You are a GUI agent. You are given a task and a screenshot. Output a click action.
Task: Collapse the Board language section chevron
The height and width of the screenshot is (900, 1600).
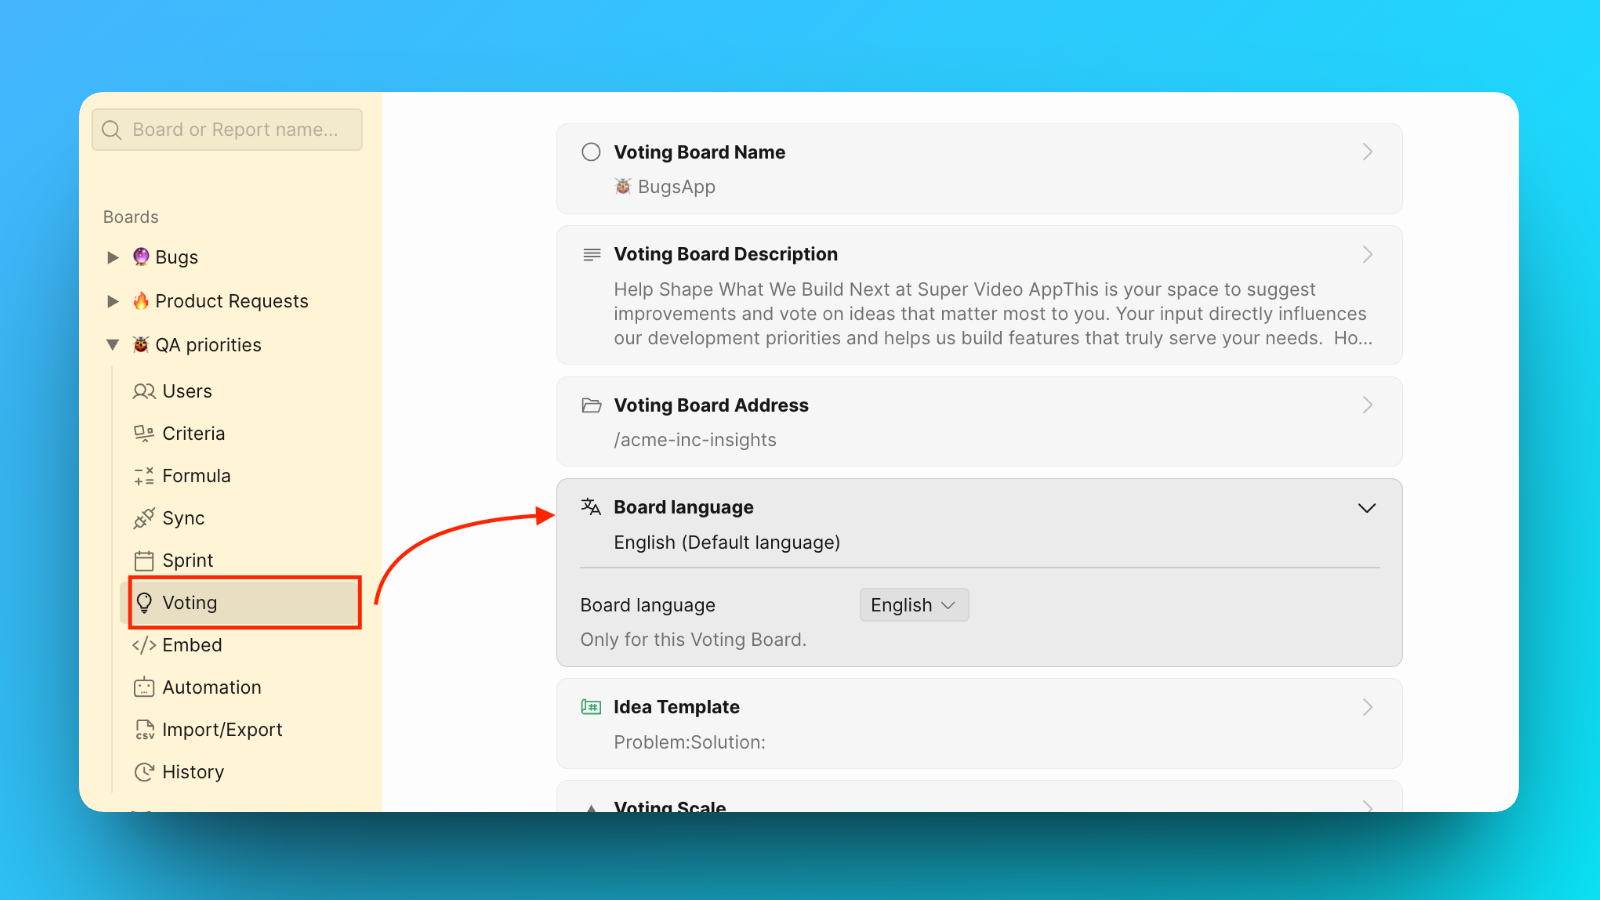pos(1366,508)
